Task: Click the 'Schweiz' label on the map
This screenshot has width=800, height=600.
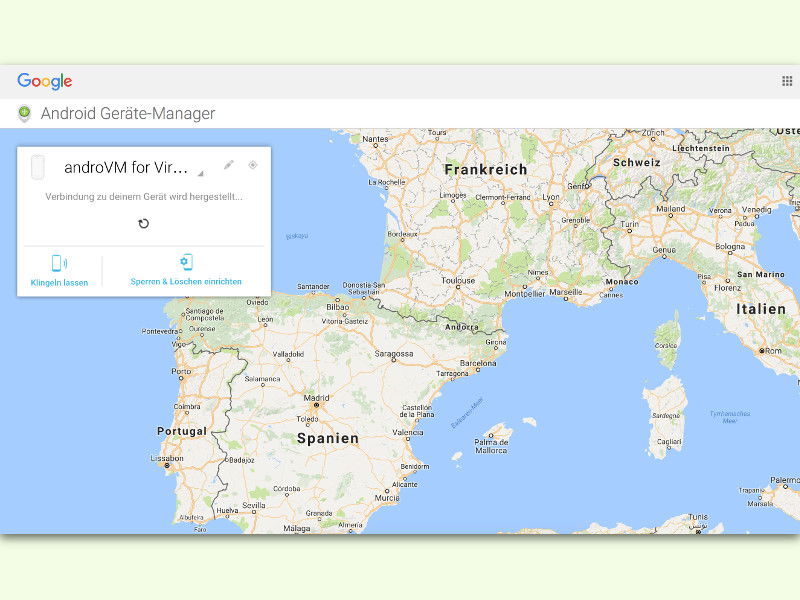Action: [x=637, y=163]
